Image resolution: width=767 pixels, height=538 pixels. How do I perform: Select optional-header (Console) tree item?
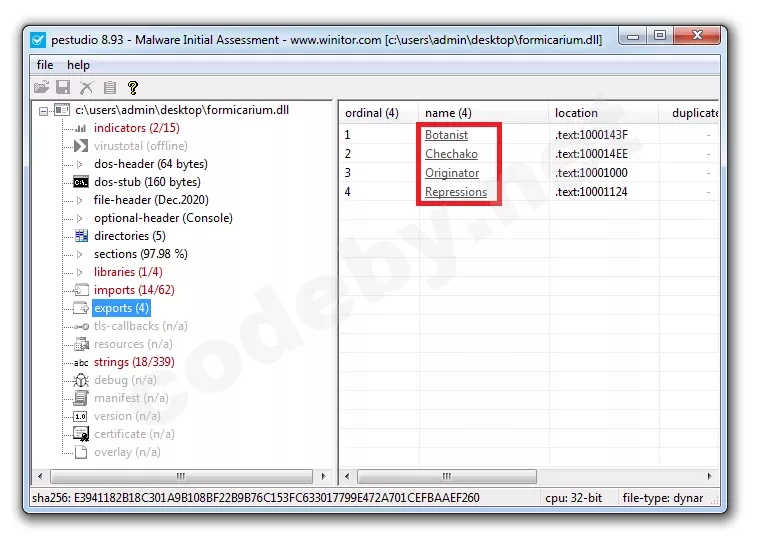coord(163,218)
